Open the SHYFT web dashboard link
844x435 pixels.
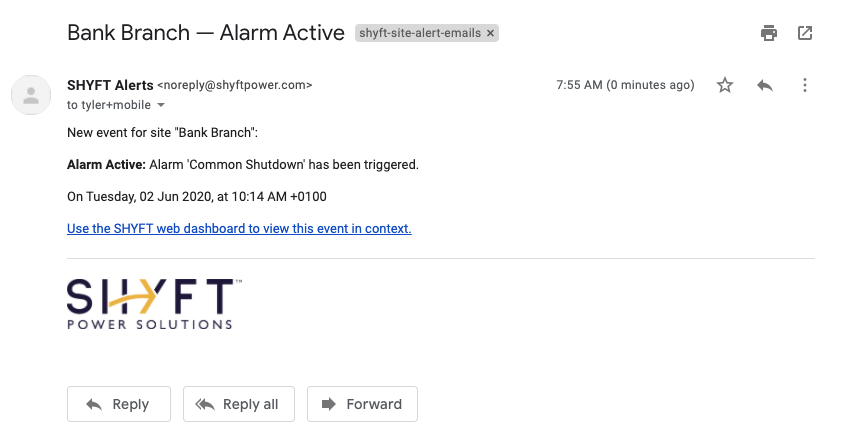click(x=239, y=228)
